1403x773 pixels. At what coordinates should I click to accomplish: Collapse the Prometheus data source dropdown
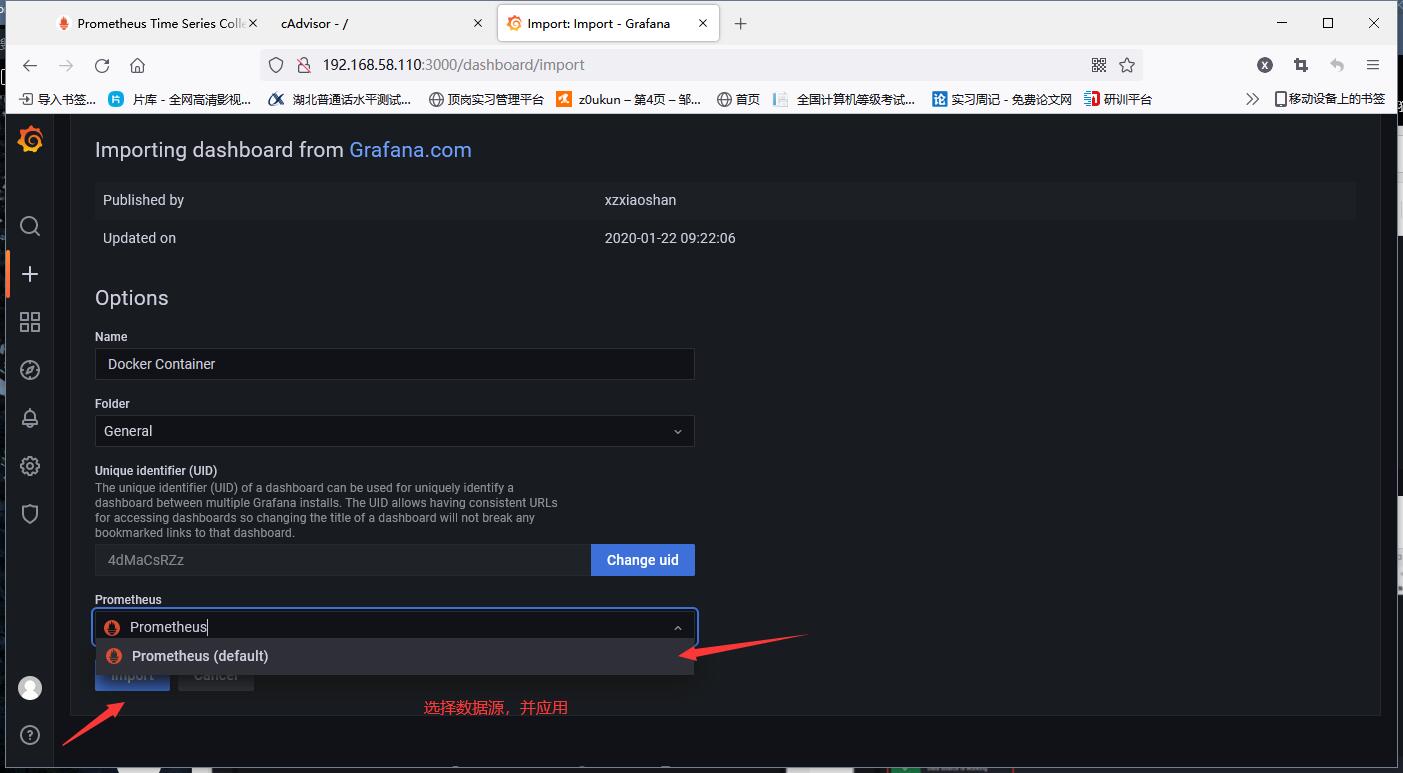point(677,628)
